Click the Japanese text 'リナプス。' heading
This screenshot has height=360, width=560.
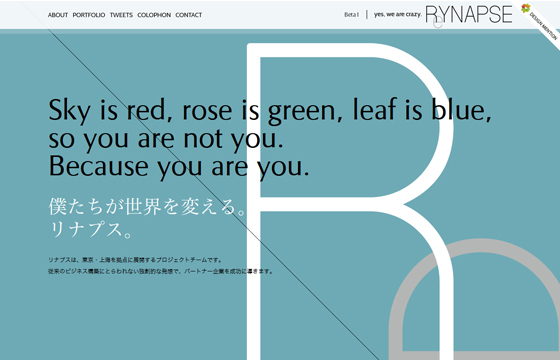click(91, 229)
